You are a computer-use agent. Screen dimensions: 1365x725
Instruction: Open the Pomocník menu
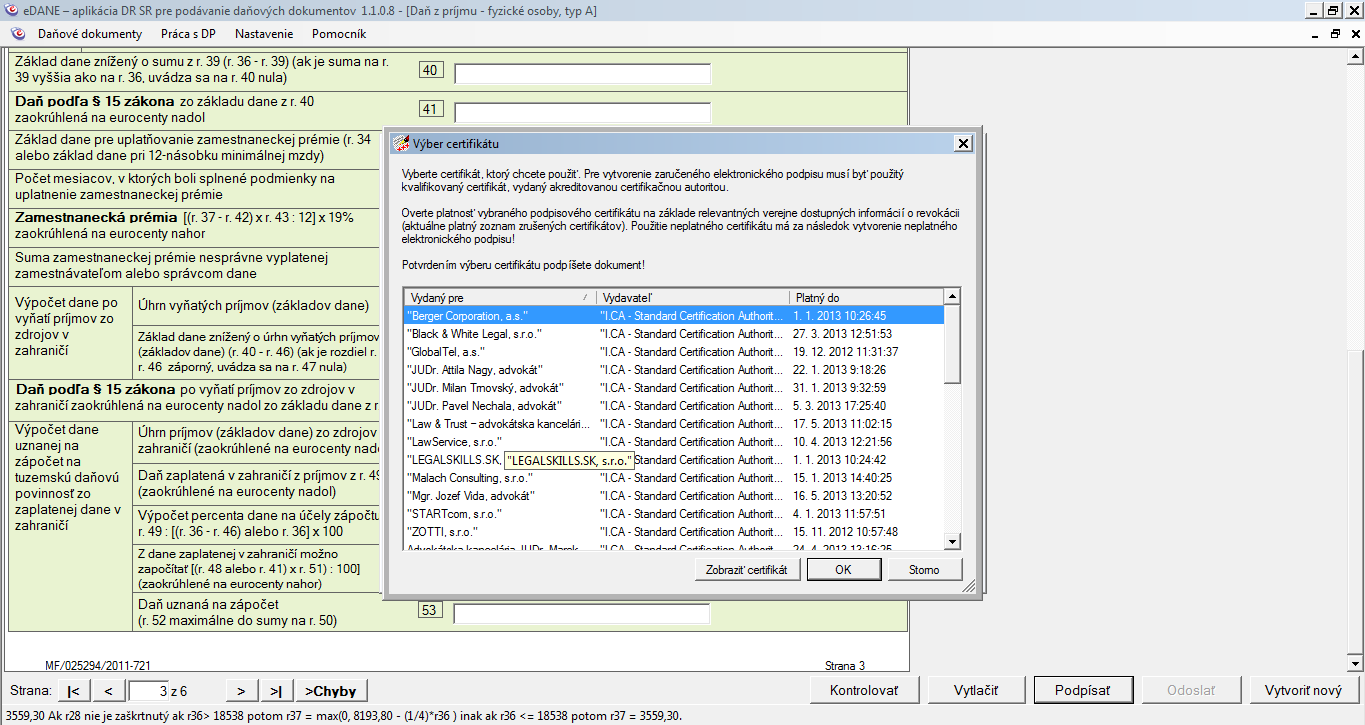[x=339, y=34]
